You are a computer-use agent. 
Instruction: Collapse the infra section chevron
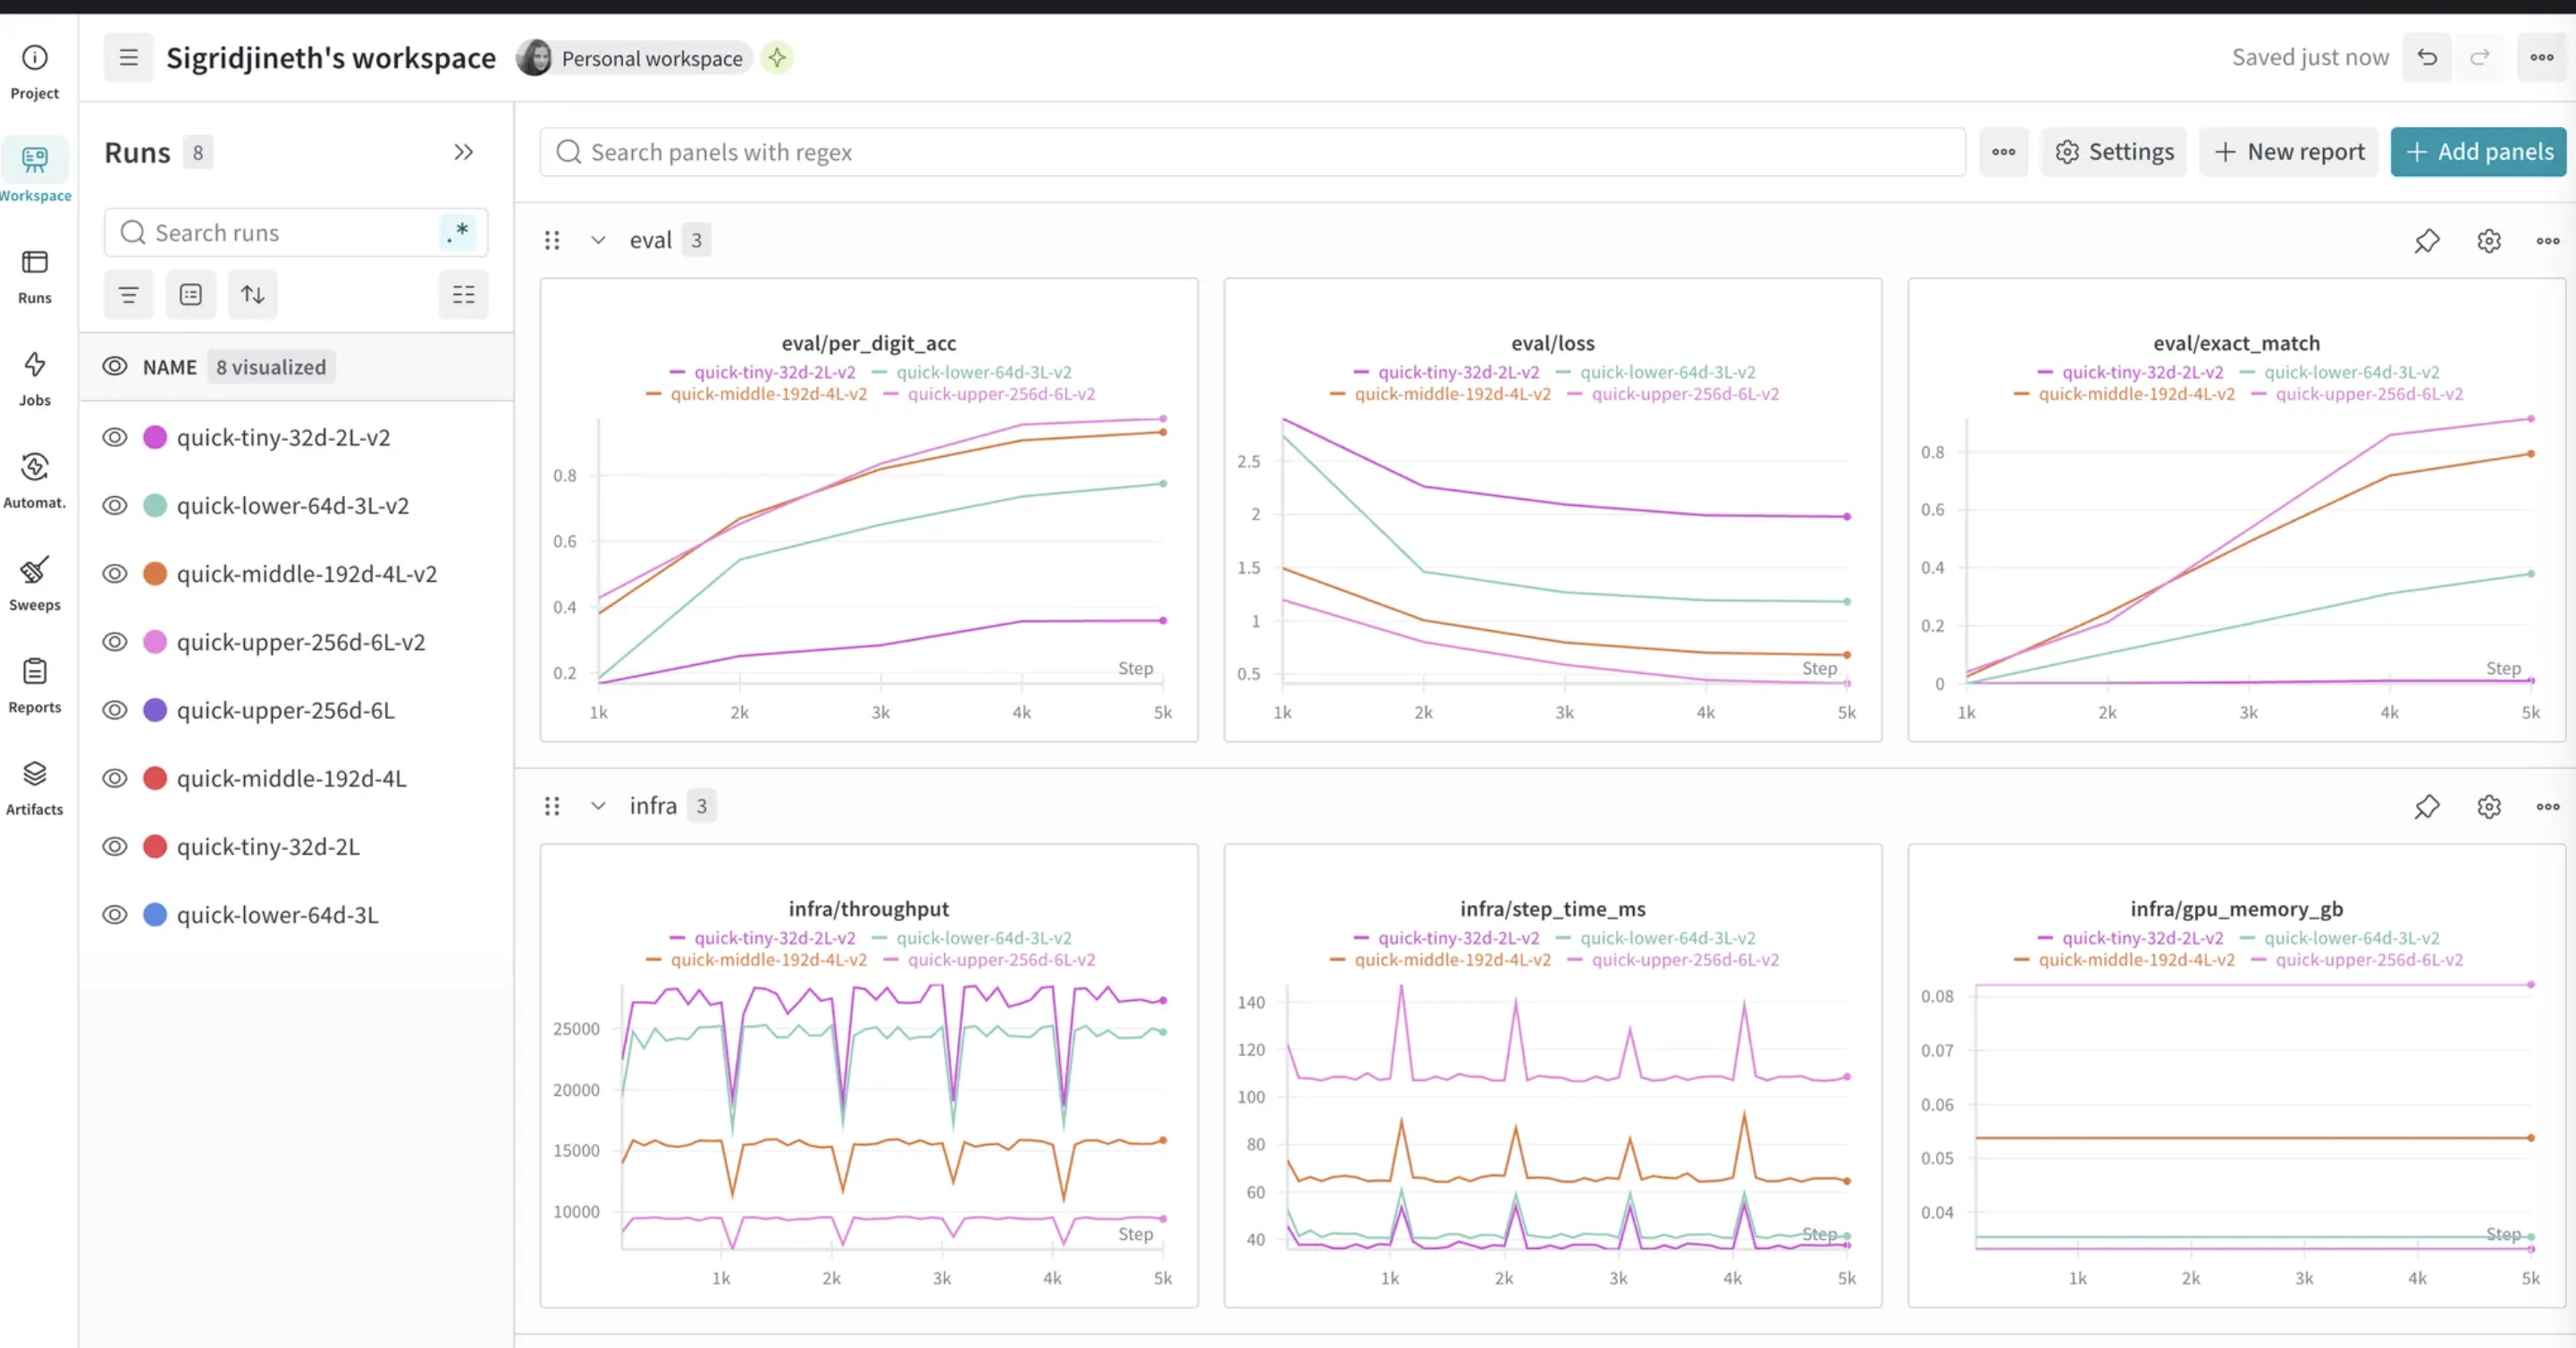tap(598, 806)
